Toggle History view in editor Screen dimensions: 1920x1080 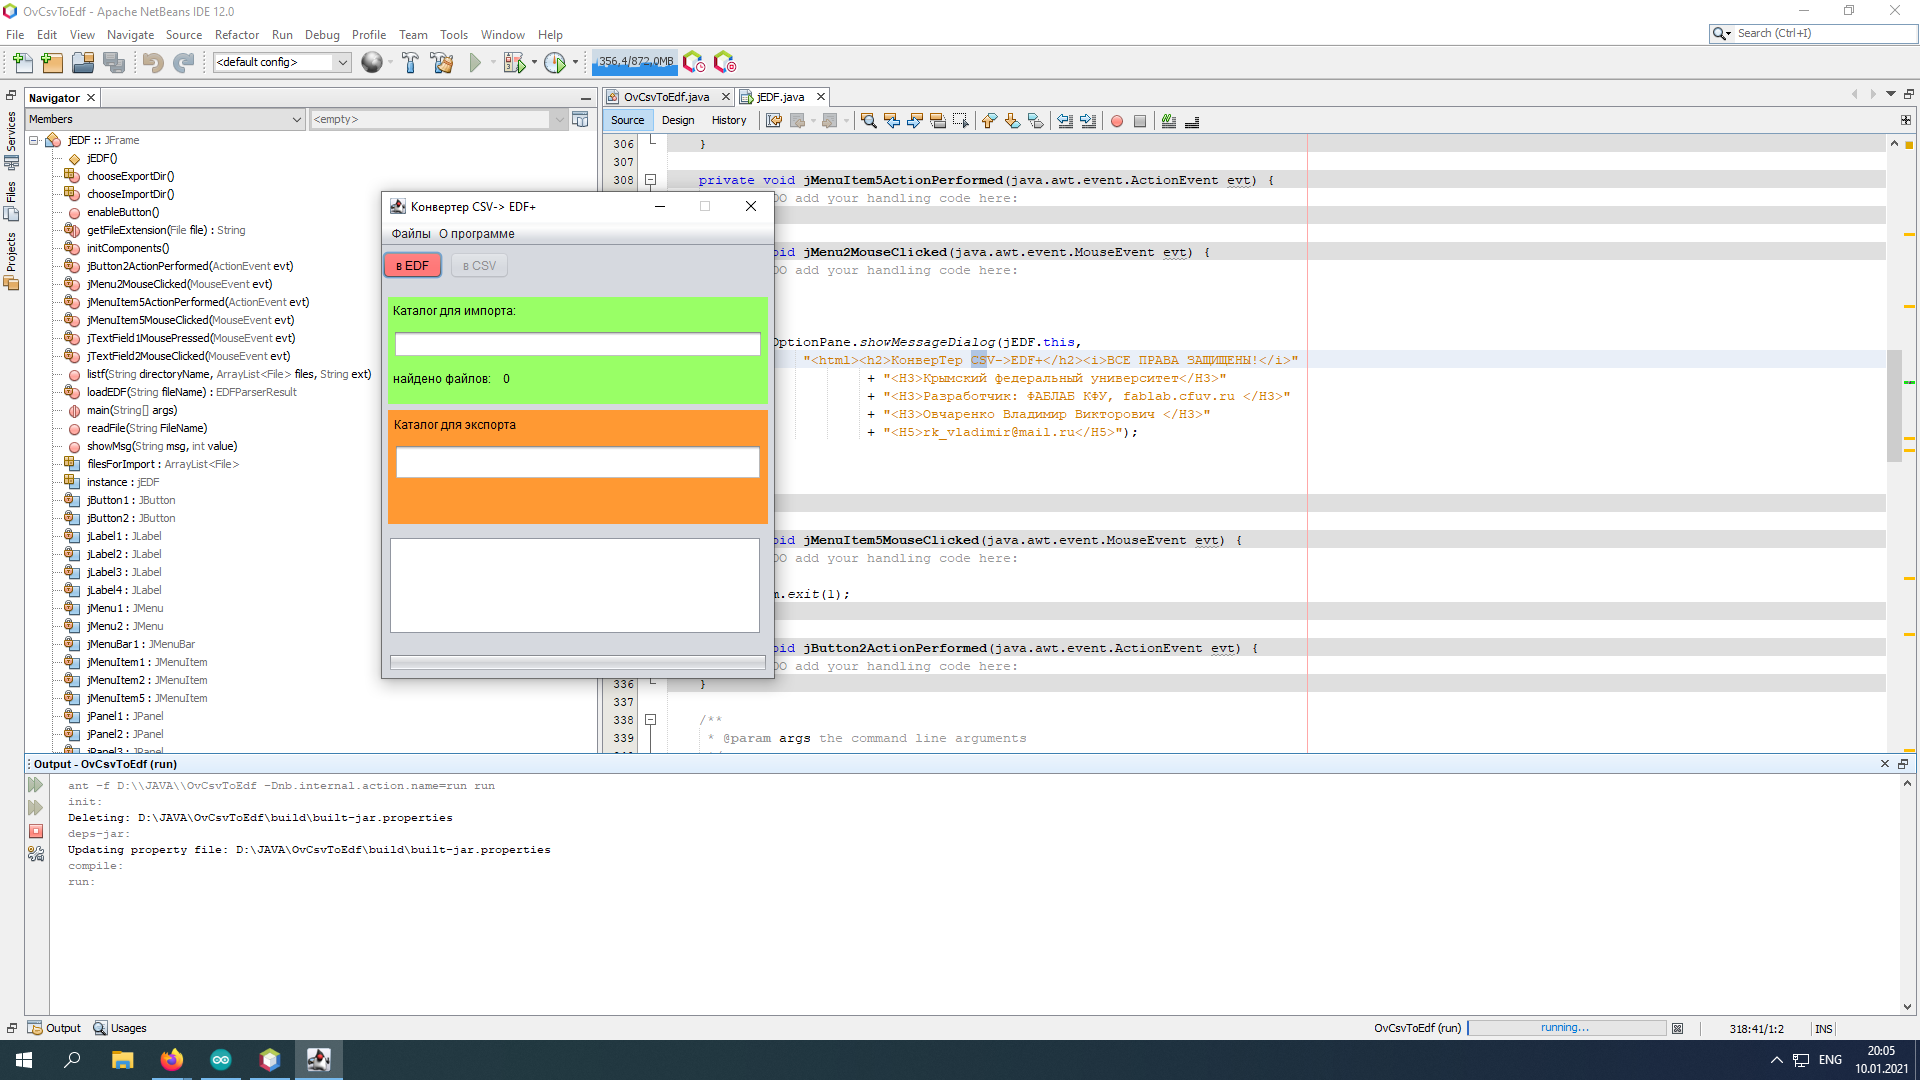(x=728, y=120)
